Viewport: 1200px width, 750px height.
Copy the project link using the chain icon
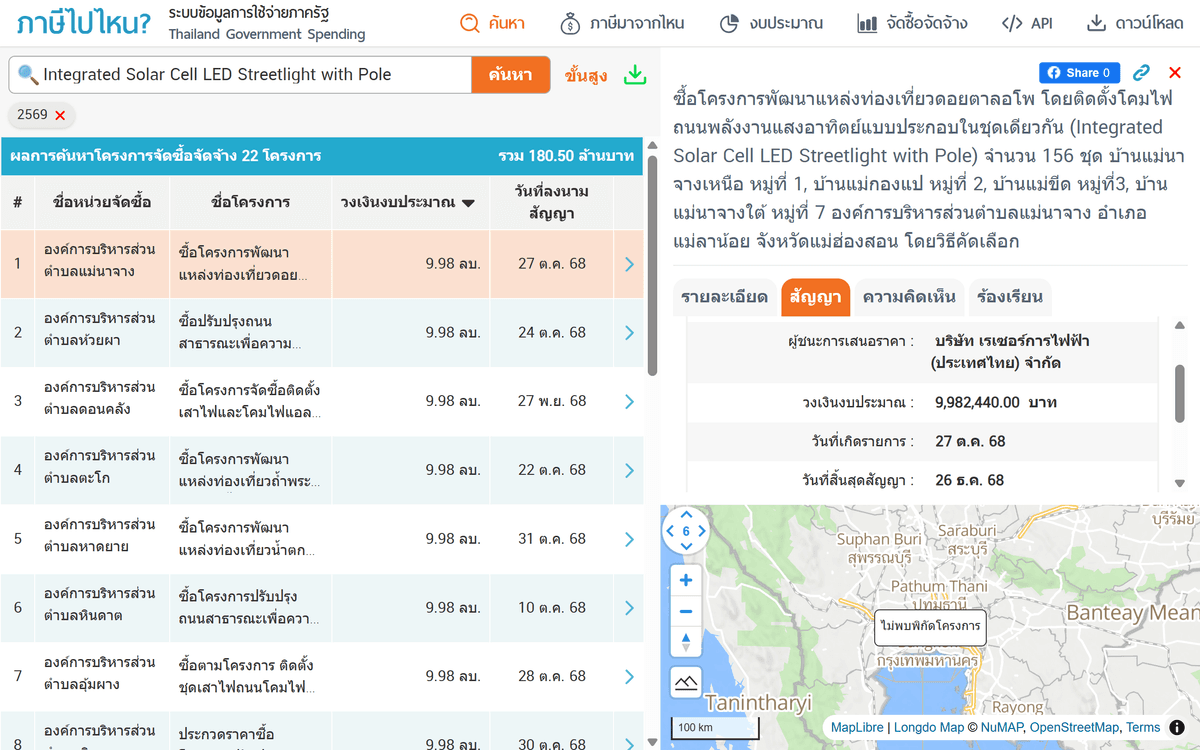coord(1141,73)
